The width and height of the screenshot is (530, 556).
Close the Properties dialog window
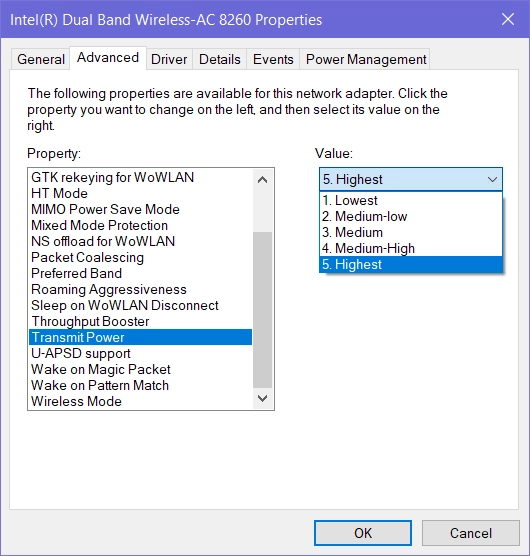tap(508, 19)
